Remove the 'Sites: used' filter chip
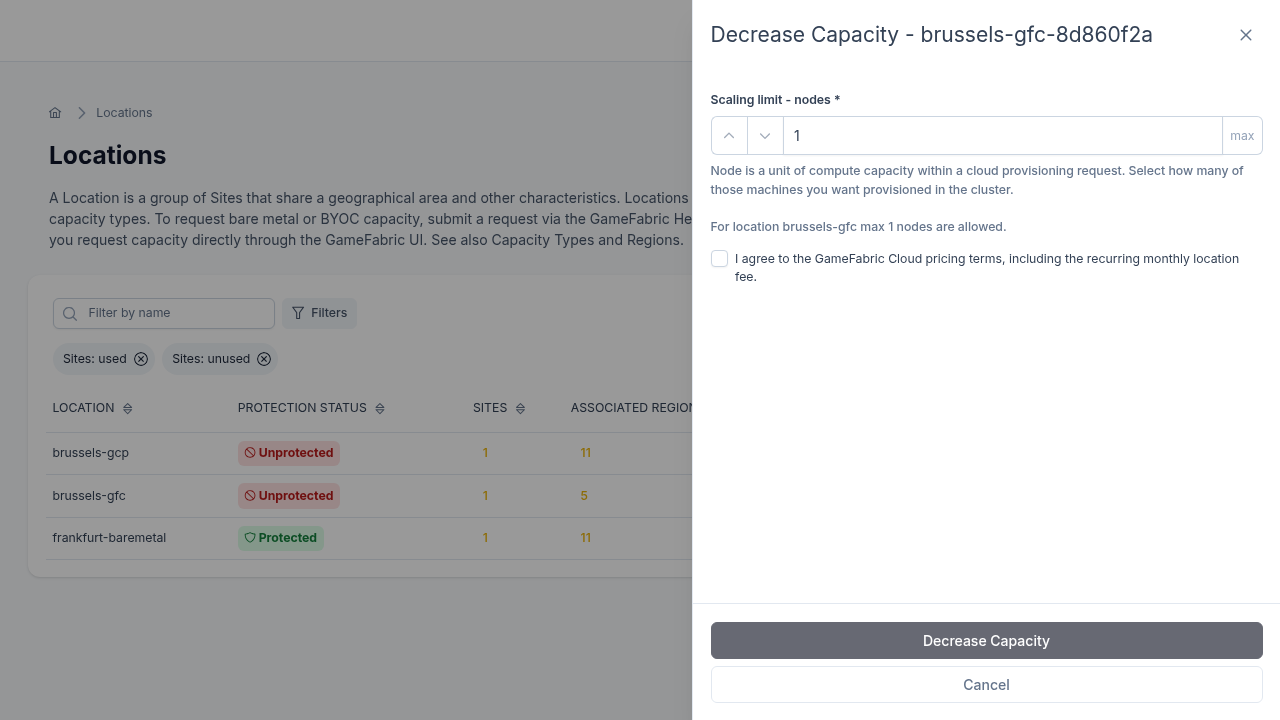Viewport: 1280px width, 720px height. click(x=141, y=359)
